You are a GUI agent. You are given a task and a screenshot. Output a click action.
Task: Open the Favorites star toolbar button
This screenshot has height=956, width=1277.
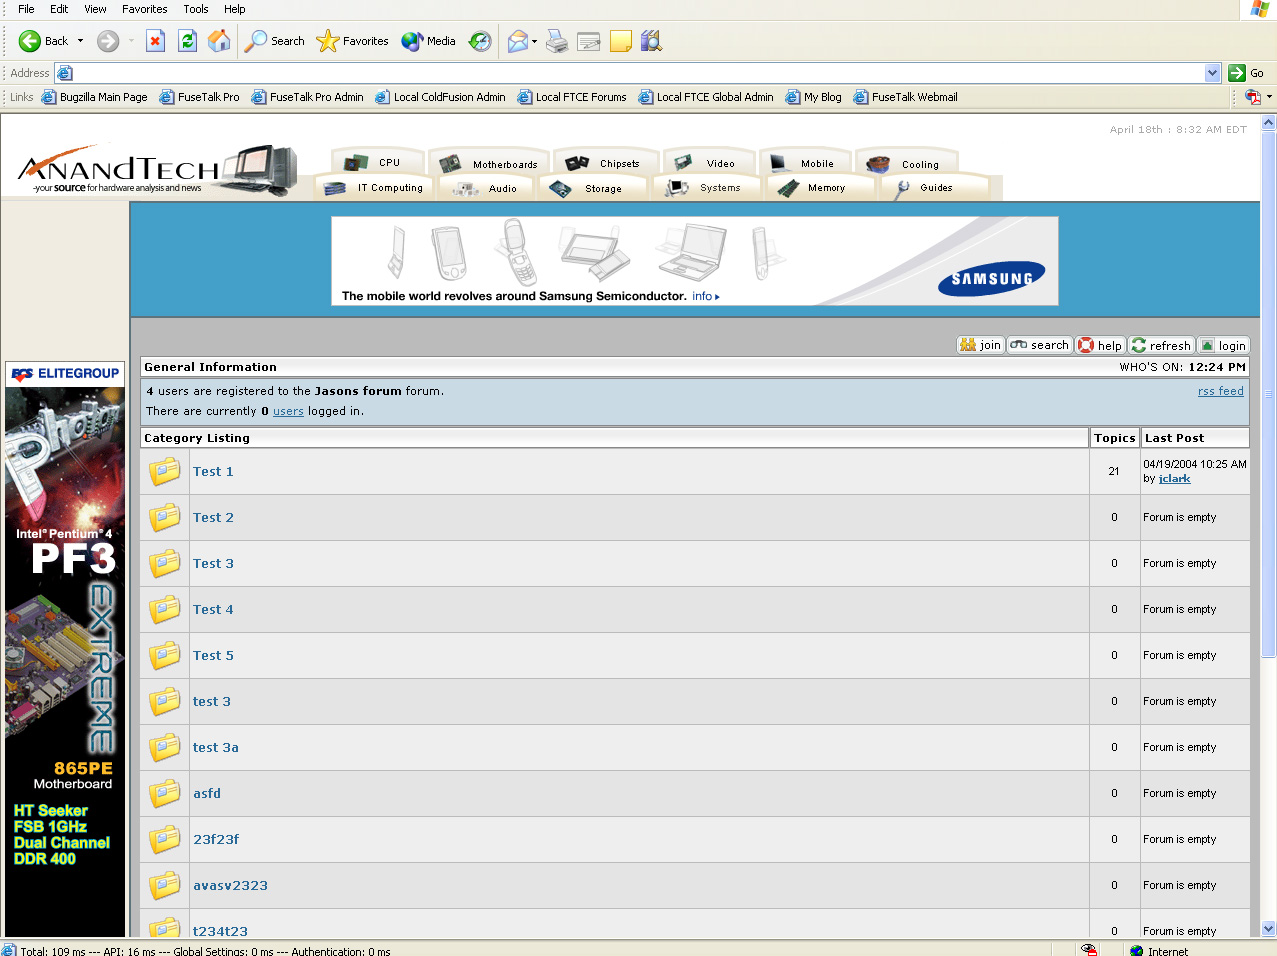pyautogui.click(x=352, y=41)
